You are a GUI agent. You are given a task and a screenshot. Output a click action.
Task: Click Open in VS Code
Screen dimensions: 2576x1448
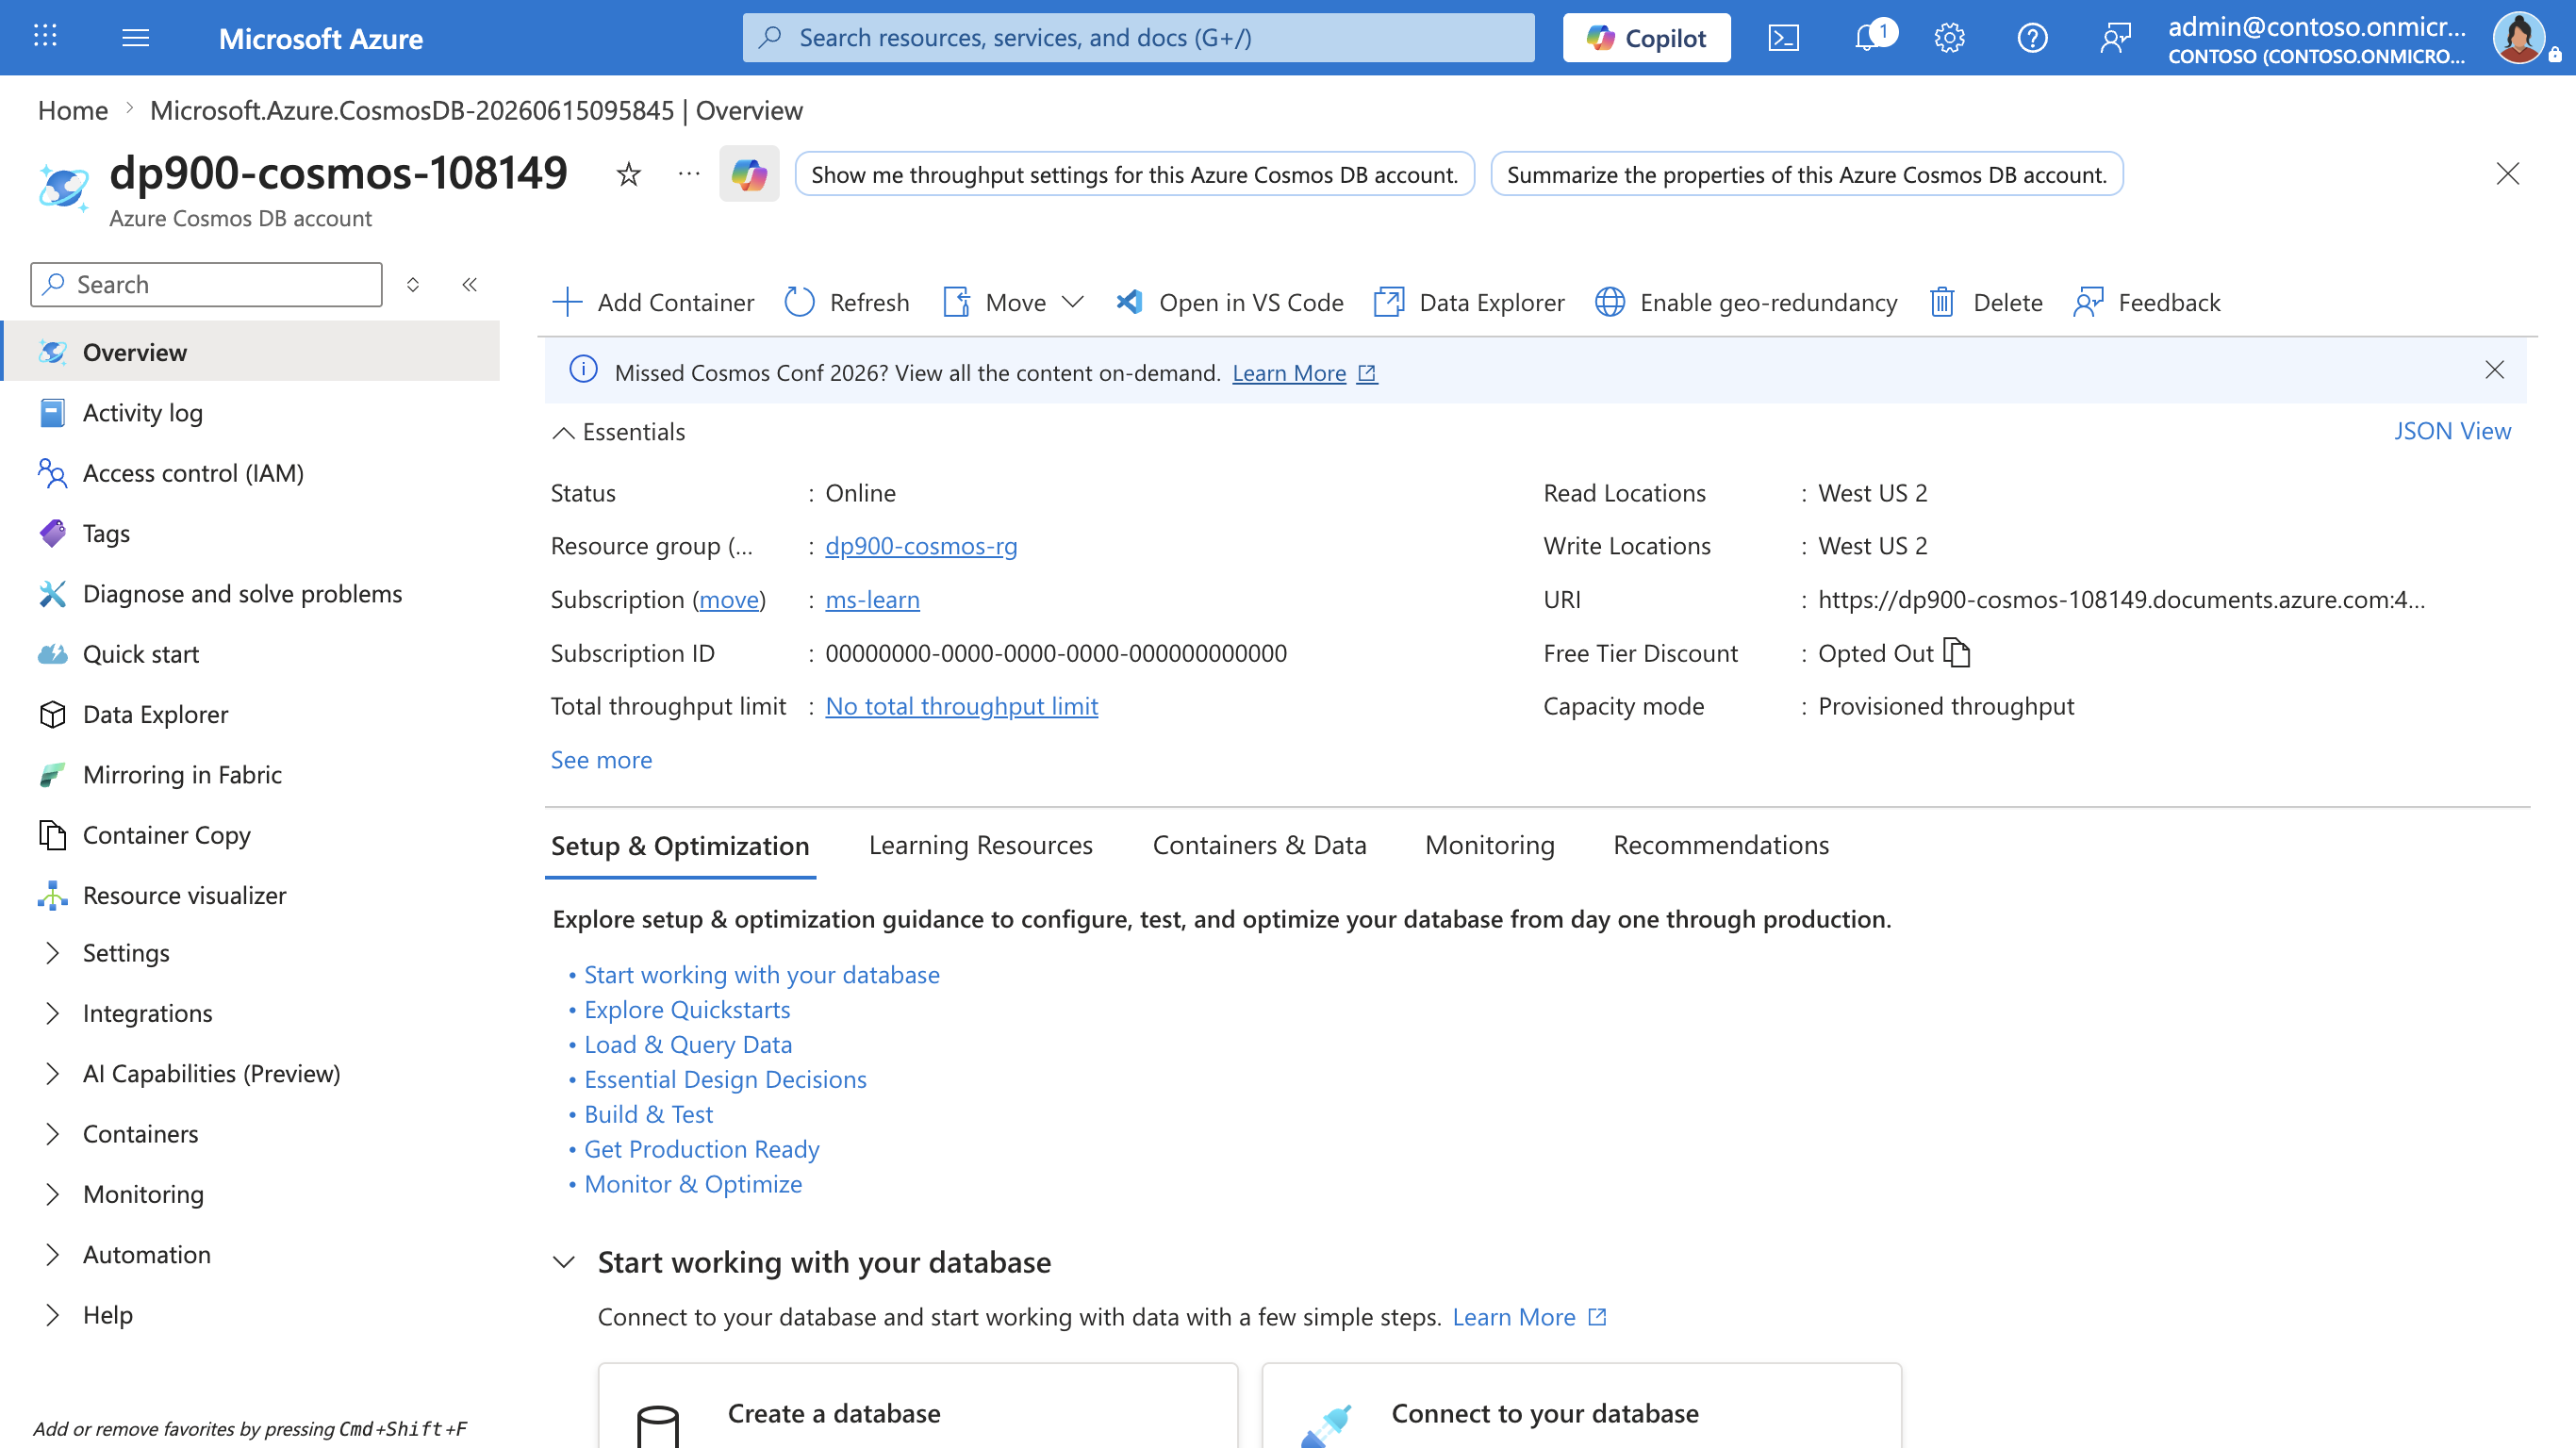click(x=1230, y=302)
